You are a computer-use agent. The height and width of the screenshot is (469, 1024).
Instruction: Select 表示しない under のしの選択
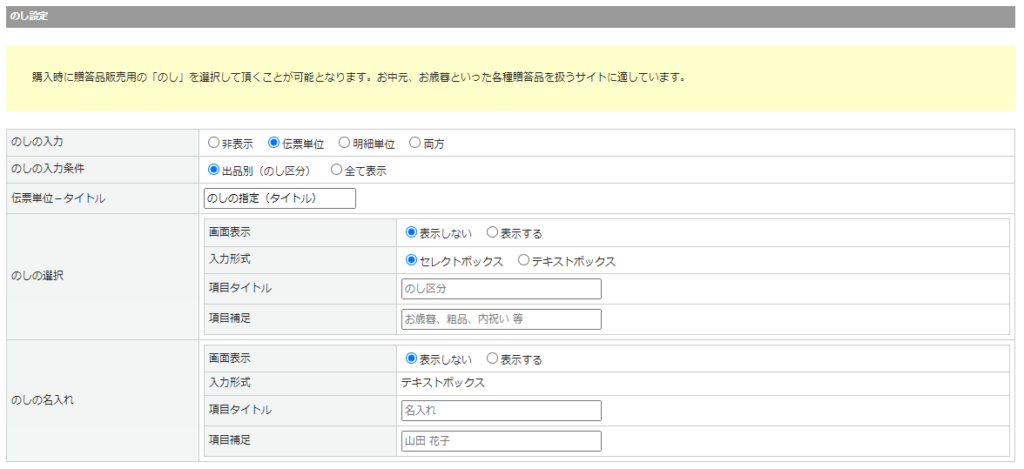pos(411,232)
